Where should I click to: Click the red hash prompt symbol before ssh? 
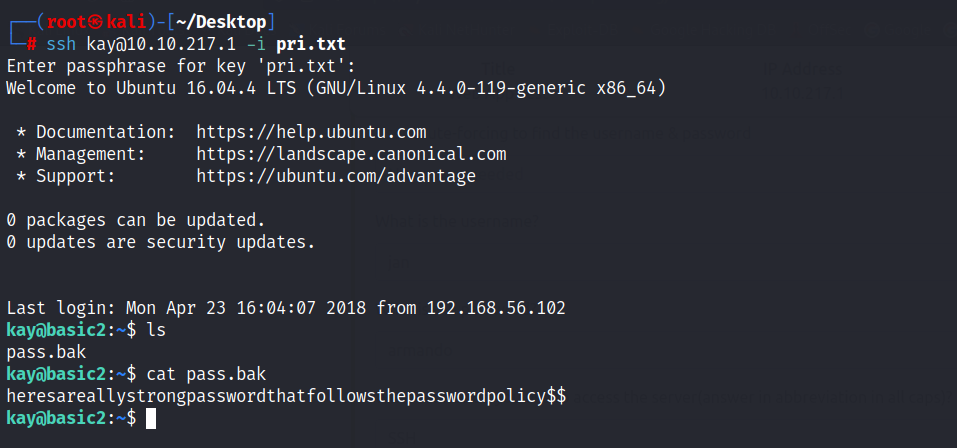point(32,44)
